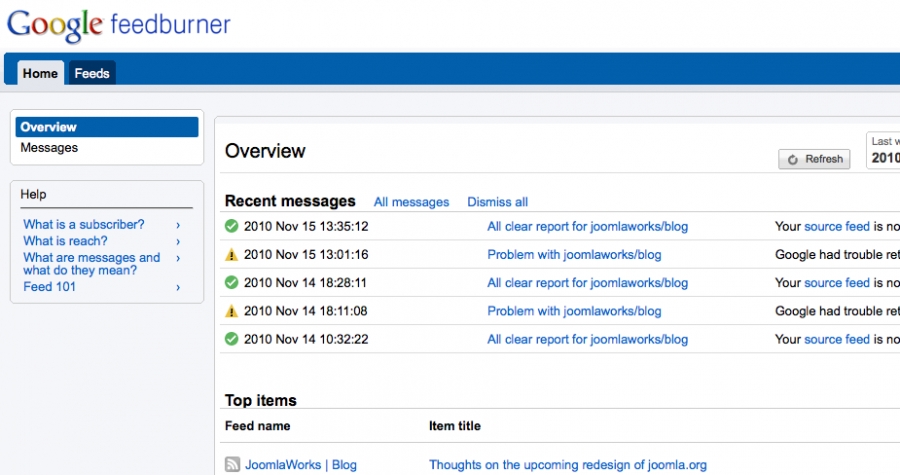Expand arrow next to What is reach?
Image resolution: width=900 pixels, height=475 pixels.
pos(178,242)
